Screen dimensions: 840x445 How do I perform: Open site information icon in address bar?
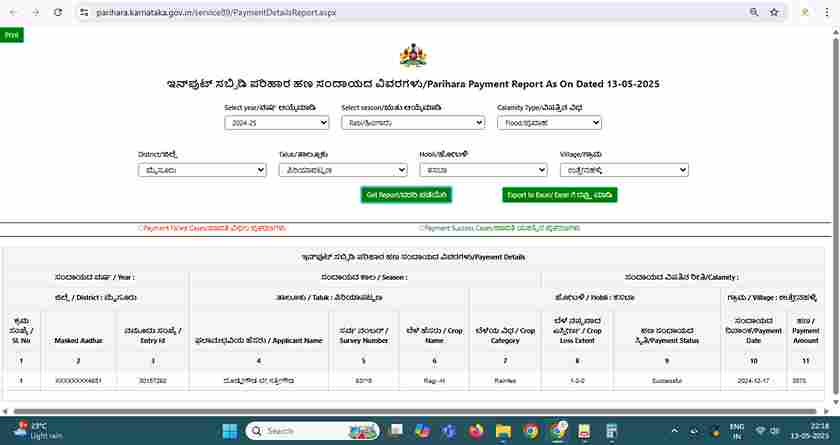pos(84,12)
